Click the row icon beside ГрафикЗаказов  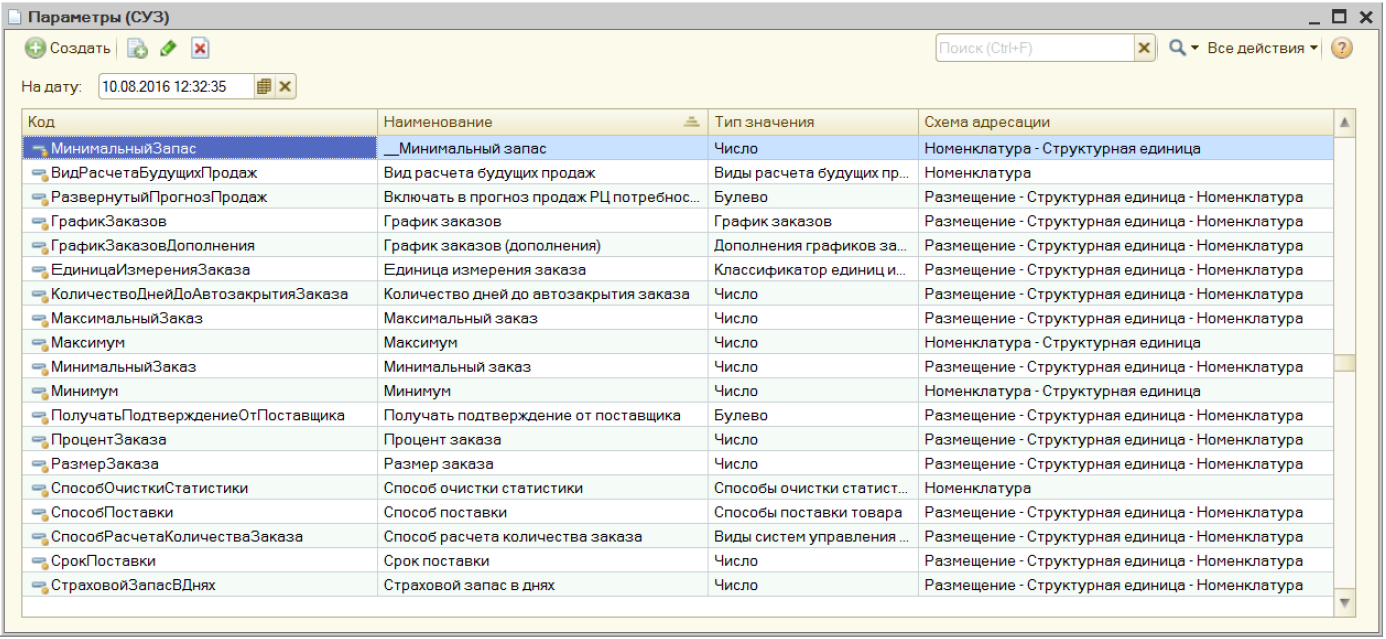pyautogui.click(x=40, y=222)
